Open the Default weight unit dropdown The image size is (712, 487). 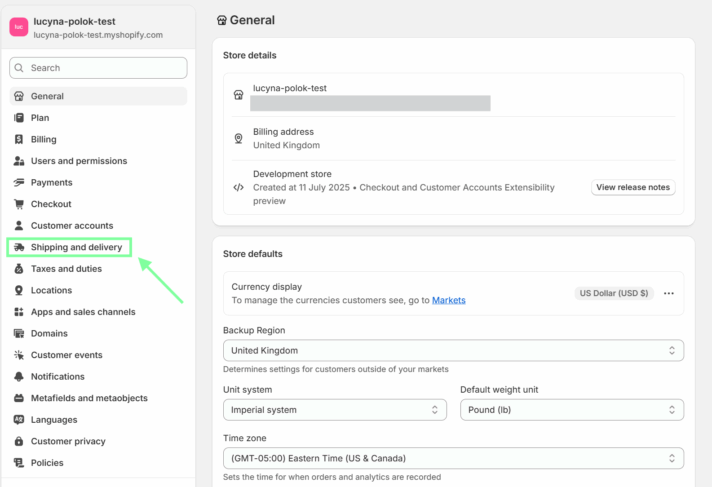571,409
